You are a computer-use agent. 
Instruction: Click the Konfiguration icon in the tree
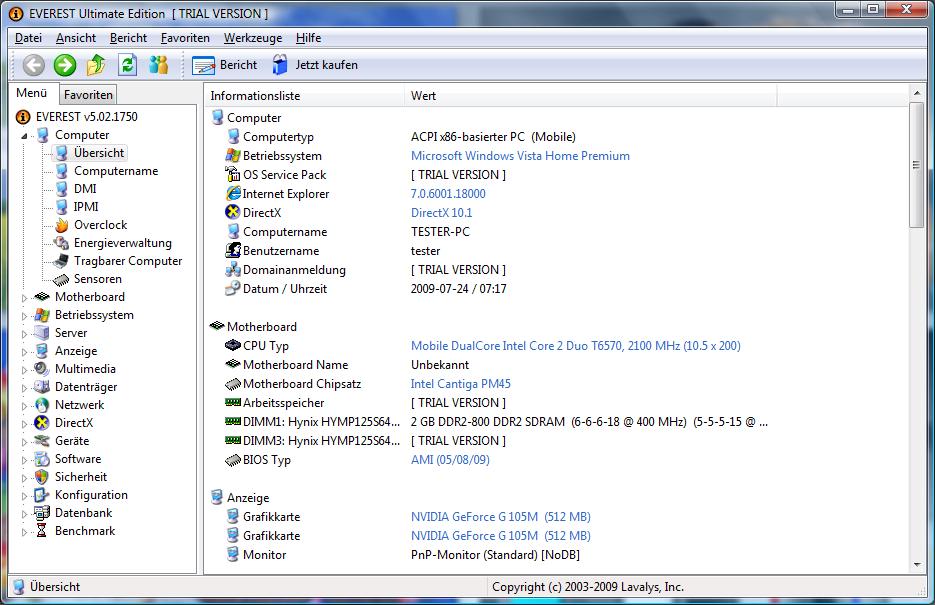[42, 495]
